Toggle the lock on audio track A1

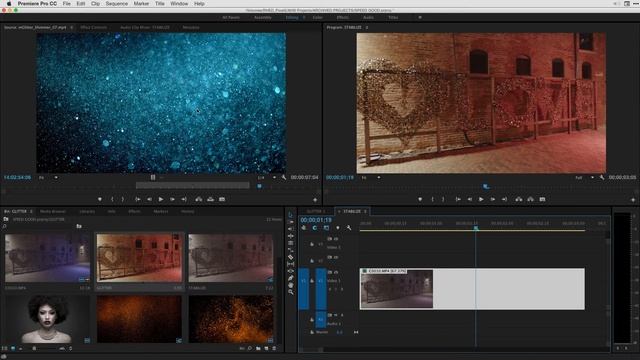tap(312, 320)
